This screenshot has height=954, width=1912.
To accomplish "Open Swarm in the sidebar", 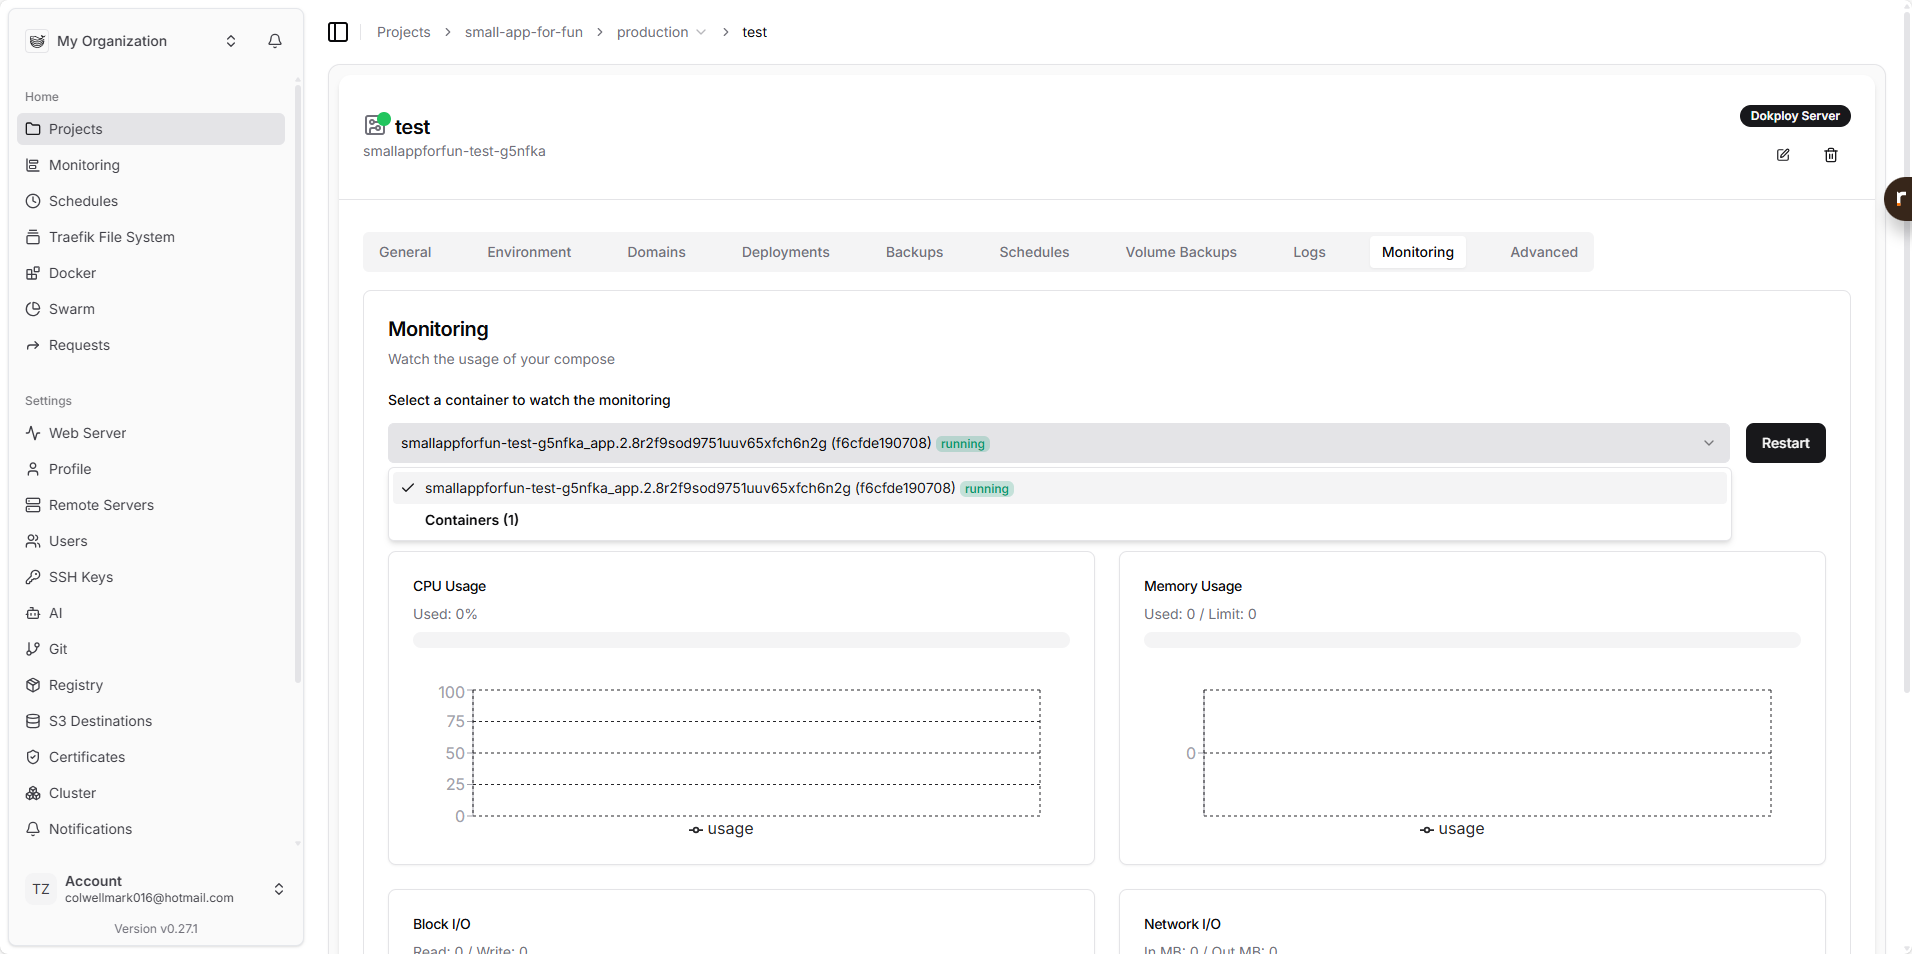I will pyautogui.click(x=71, y=309).
